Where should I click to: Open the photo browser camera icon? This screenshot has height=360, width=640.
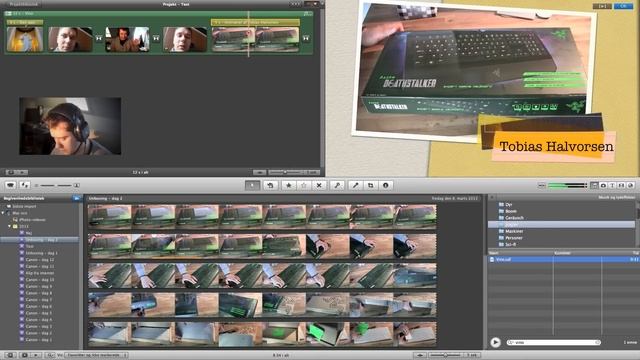603,185
